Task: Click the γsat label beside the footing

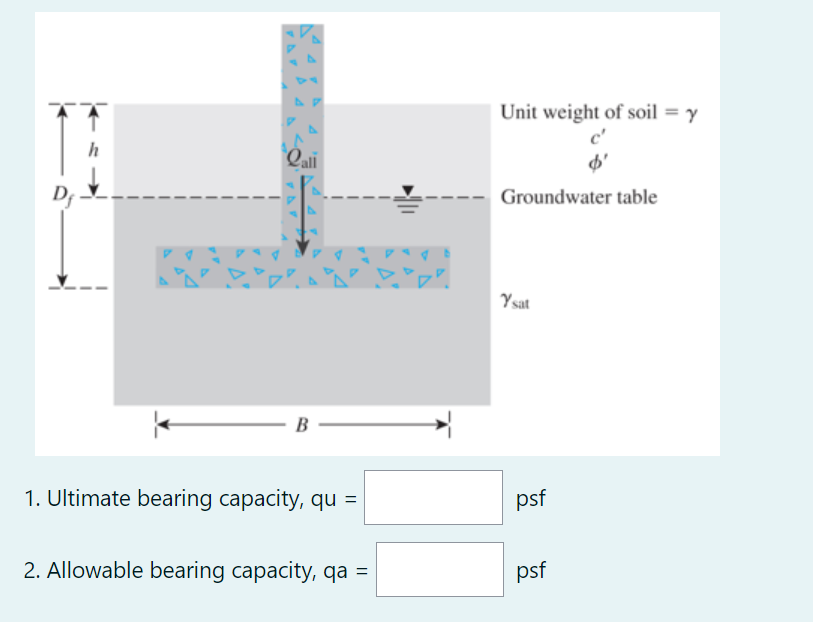Action: (513, 298)
